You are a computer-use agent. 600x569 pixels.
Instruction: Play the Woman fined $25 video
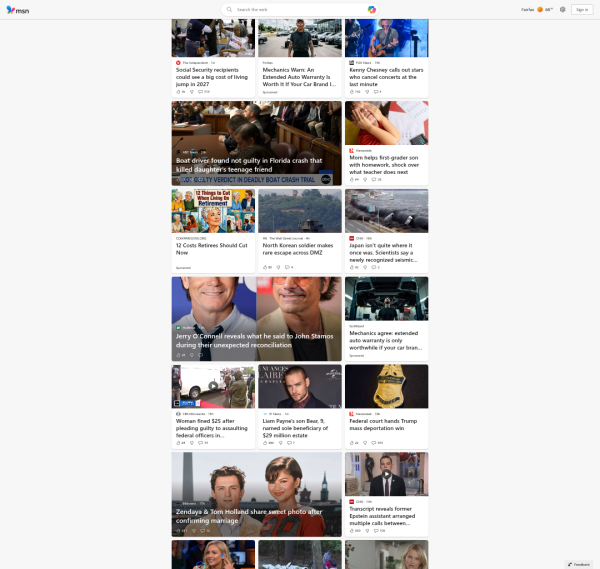coord(213,386)
